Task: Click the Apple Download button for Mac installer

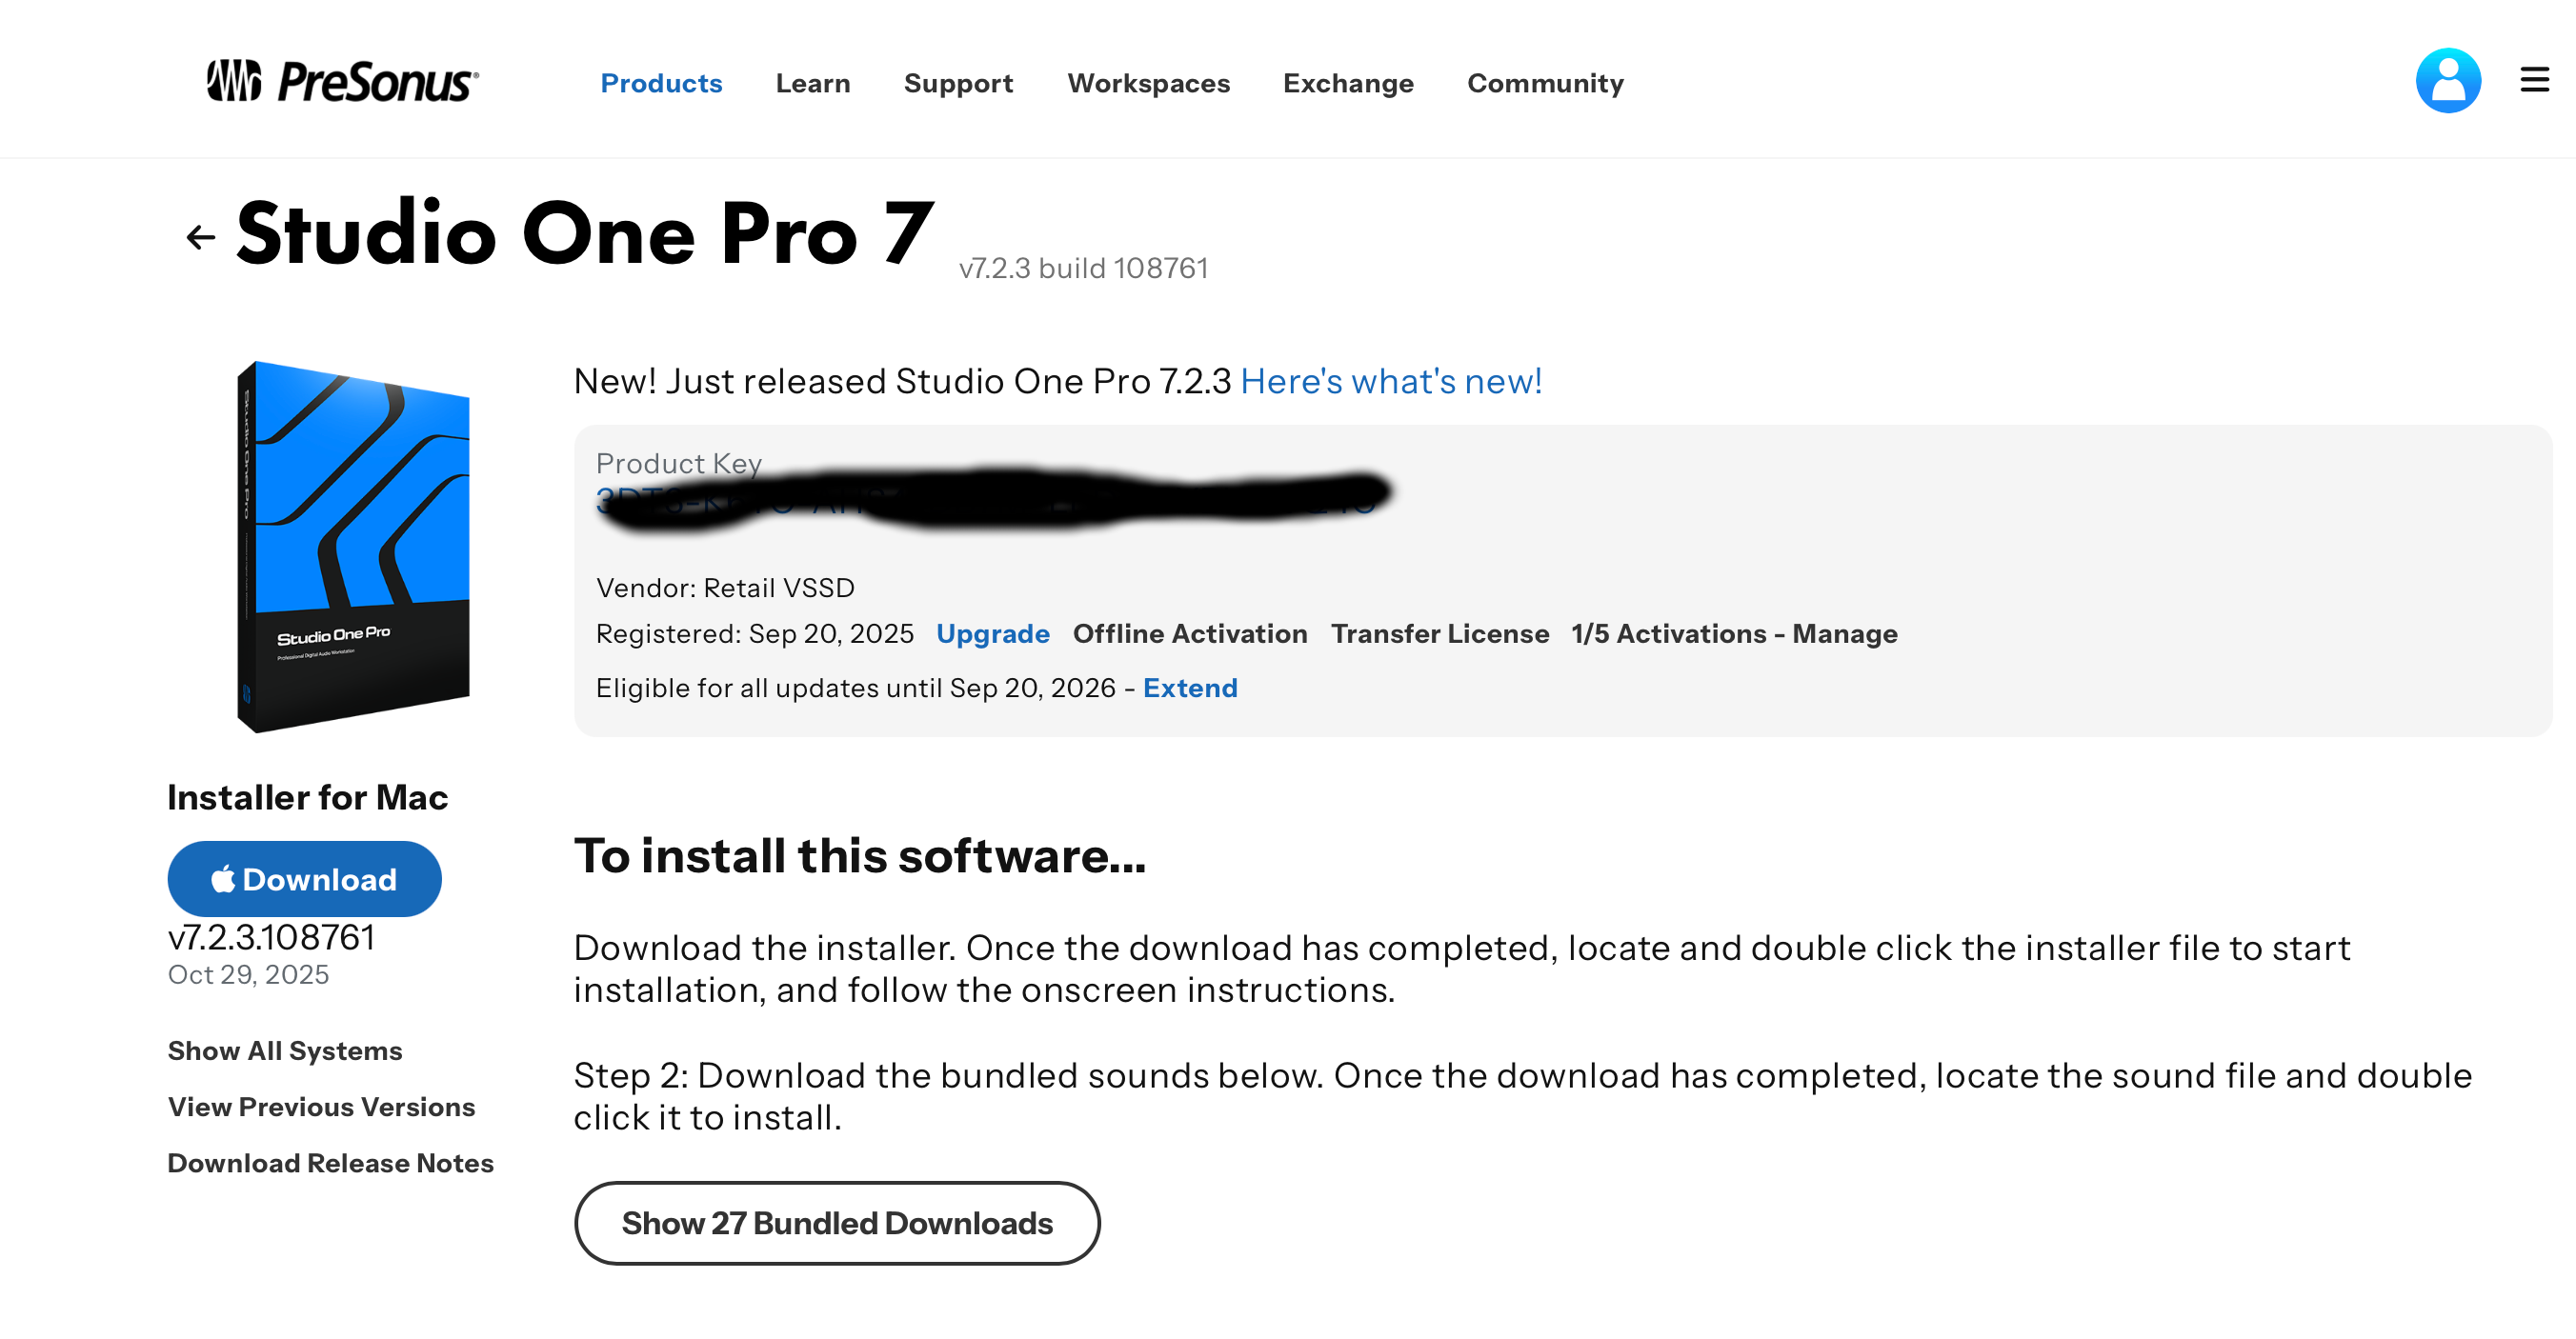Action: [x=304, y=879]
